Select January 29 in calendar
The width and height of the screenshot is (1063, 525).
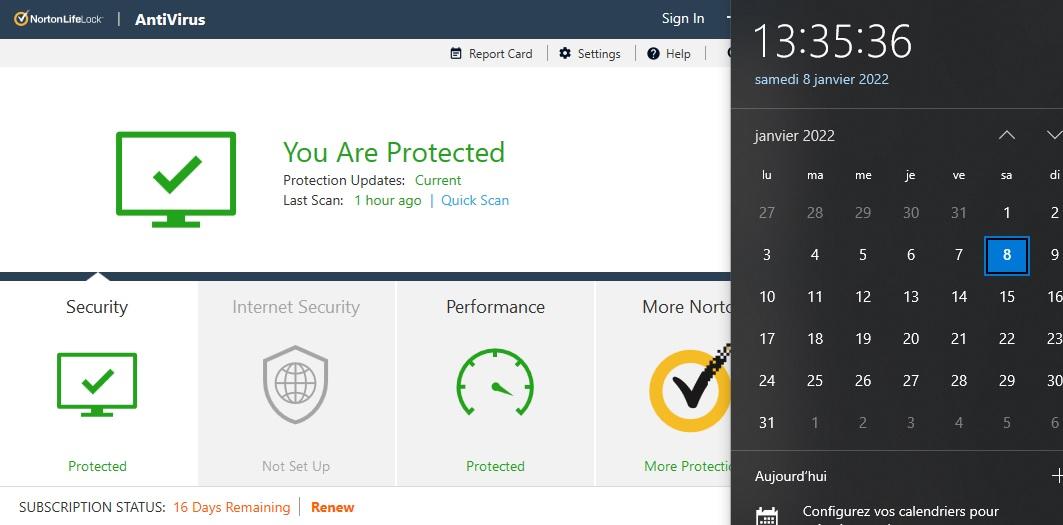tap(1007, 381)
